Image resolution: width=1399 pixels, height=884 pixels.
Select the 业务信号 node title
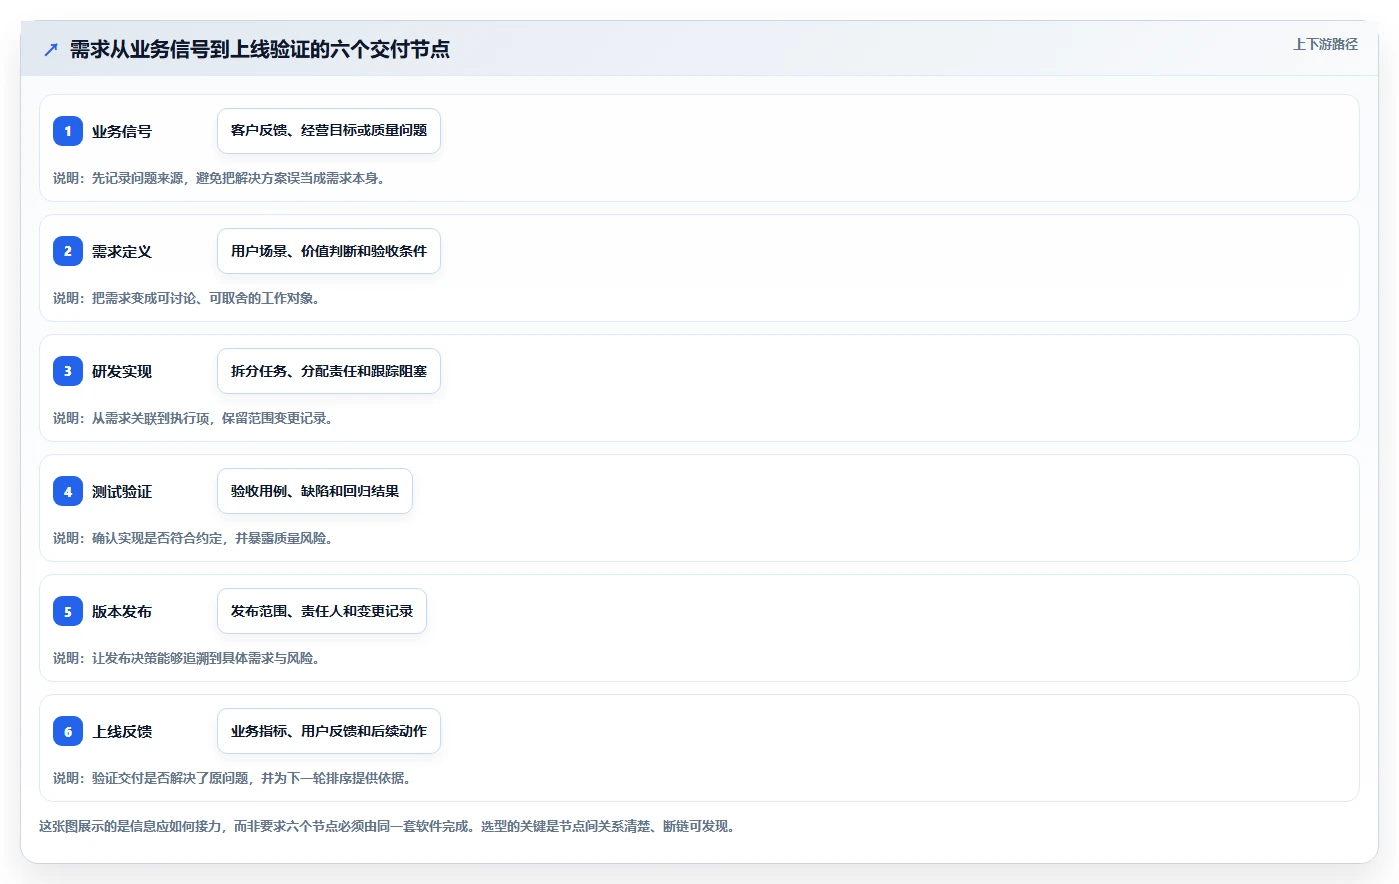click(122, 132)
